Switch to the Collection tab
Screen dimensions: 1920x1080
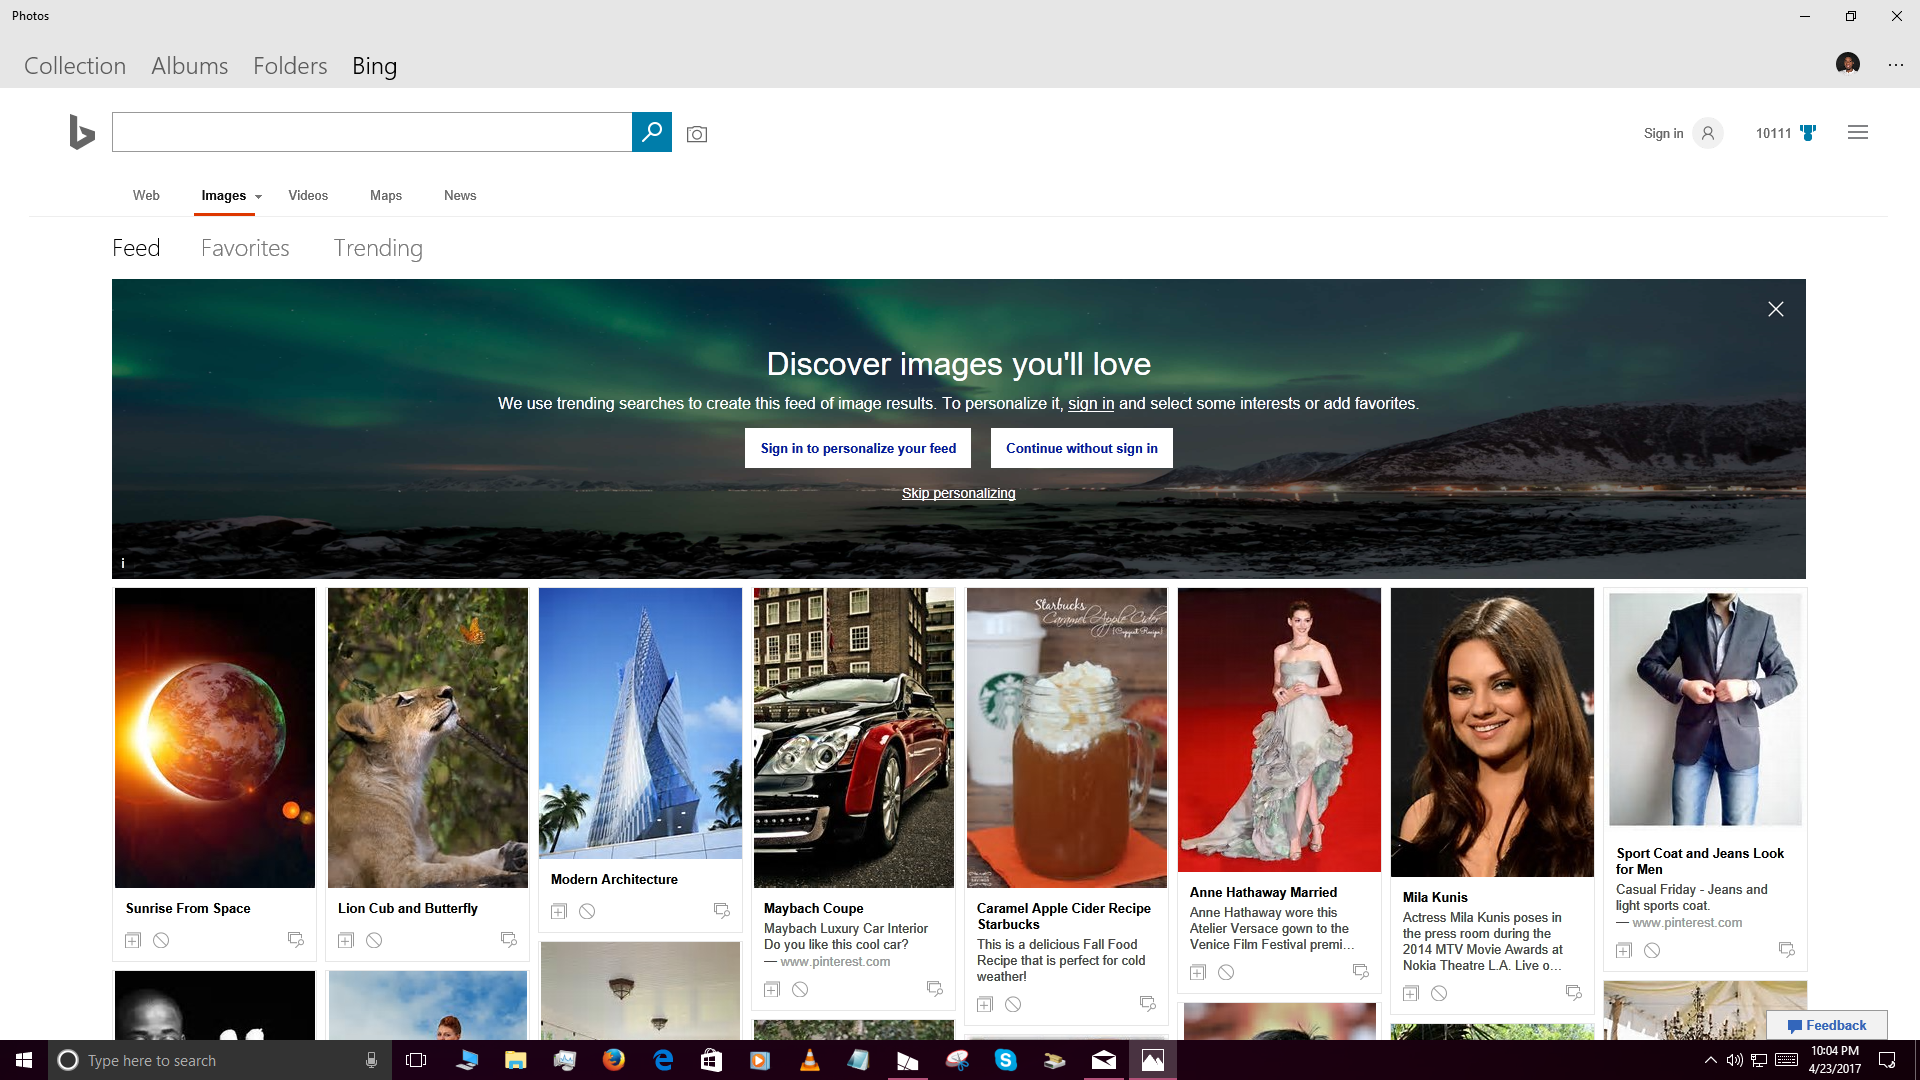click(75, 66)
